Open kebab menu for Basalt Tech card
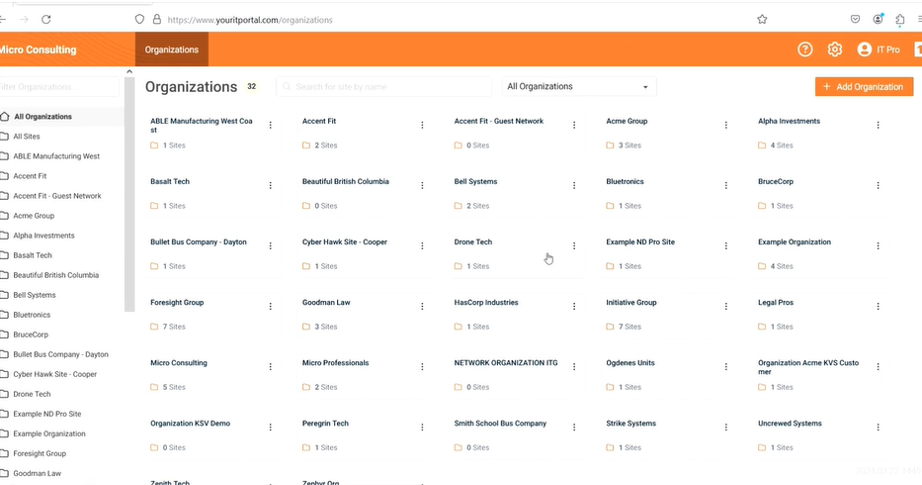This screenshot has width=922, height=485. click(x=270, y=186)
